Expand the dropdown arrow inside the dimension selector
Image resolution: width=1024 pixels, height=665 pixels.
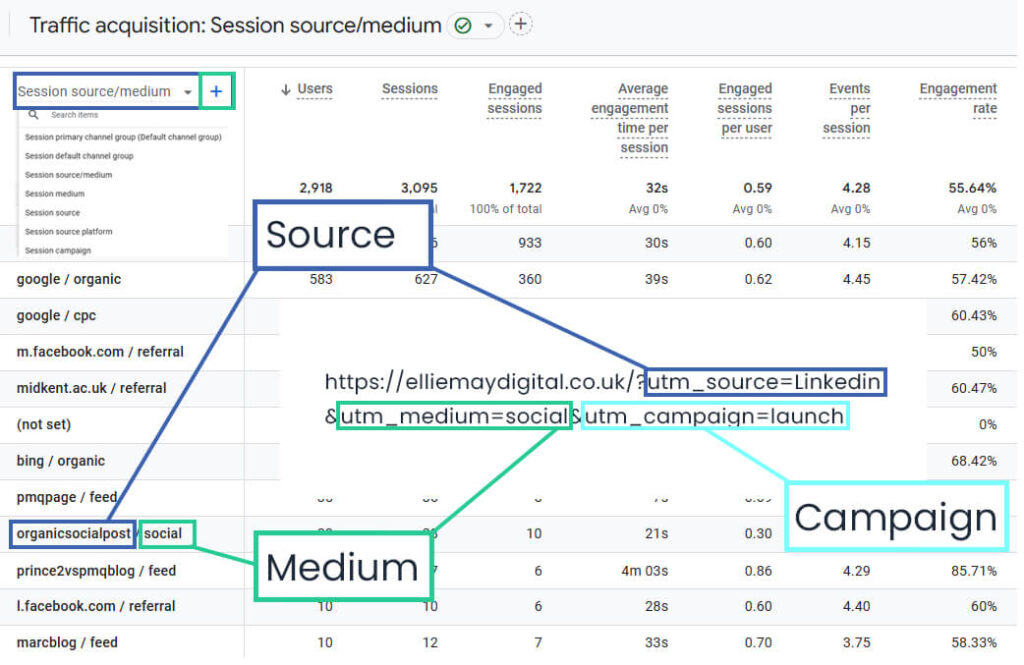click(x=187, y=91)
